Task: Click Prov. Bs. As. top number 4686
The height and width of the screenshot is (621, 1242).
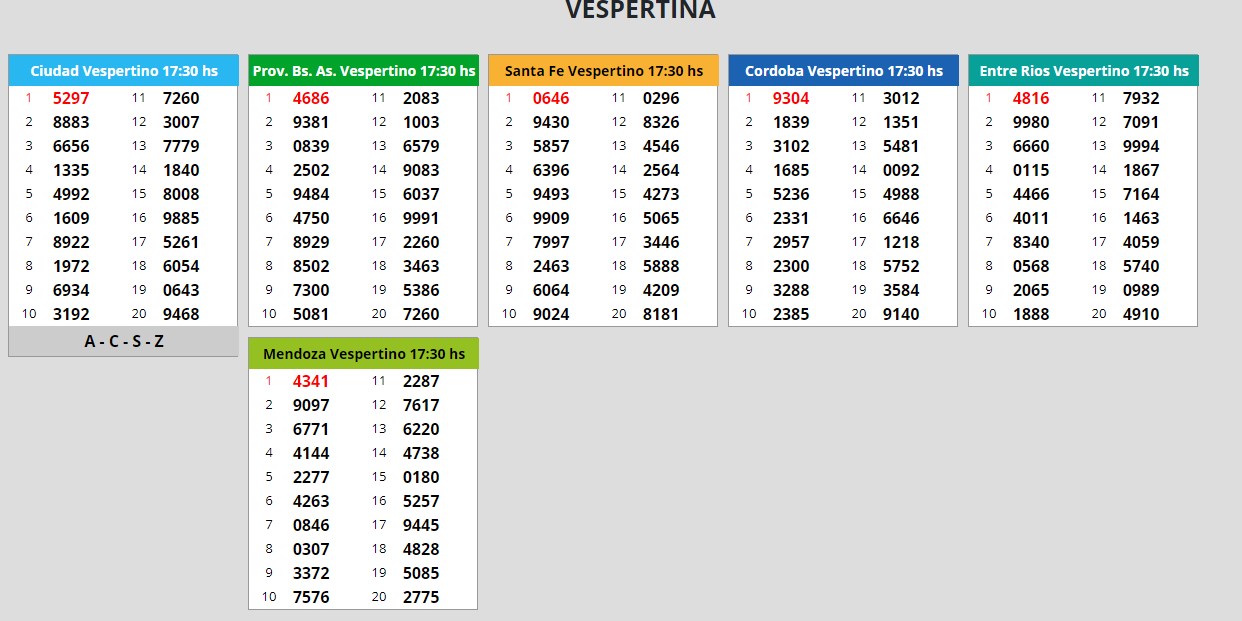Action: (311, 98)
